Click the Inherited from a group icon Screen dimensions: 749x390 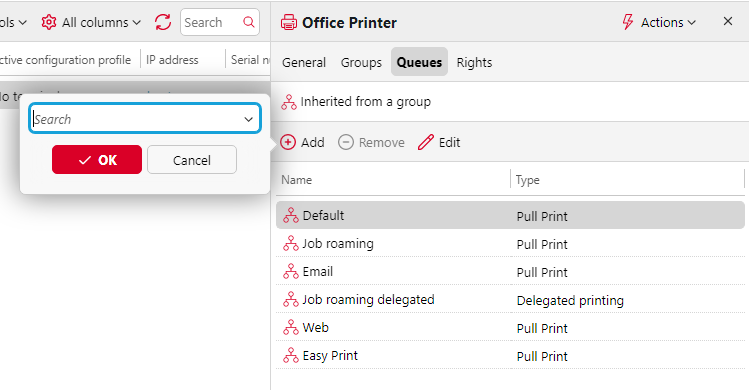click(x=289, y=102)
